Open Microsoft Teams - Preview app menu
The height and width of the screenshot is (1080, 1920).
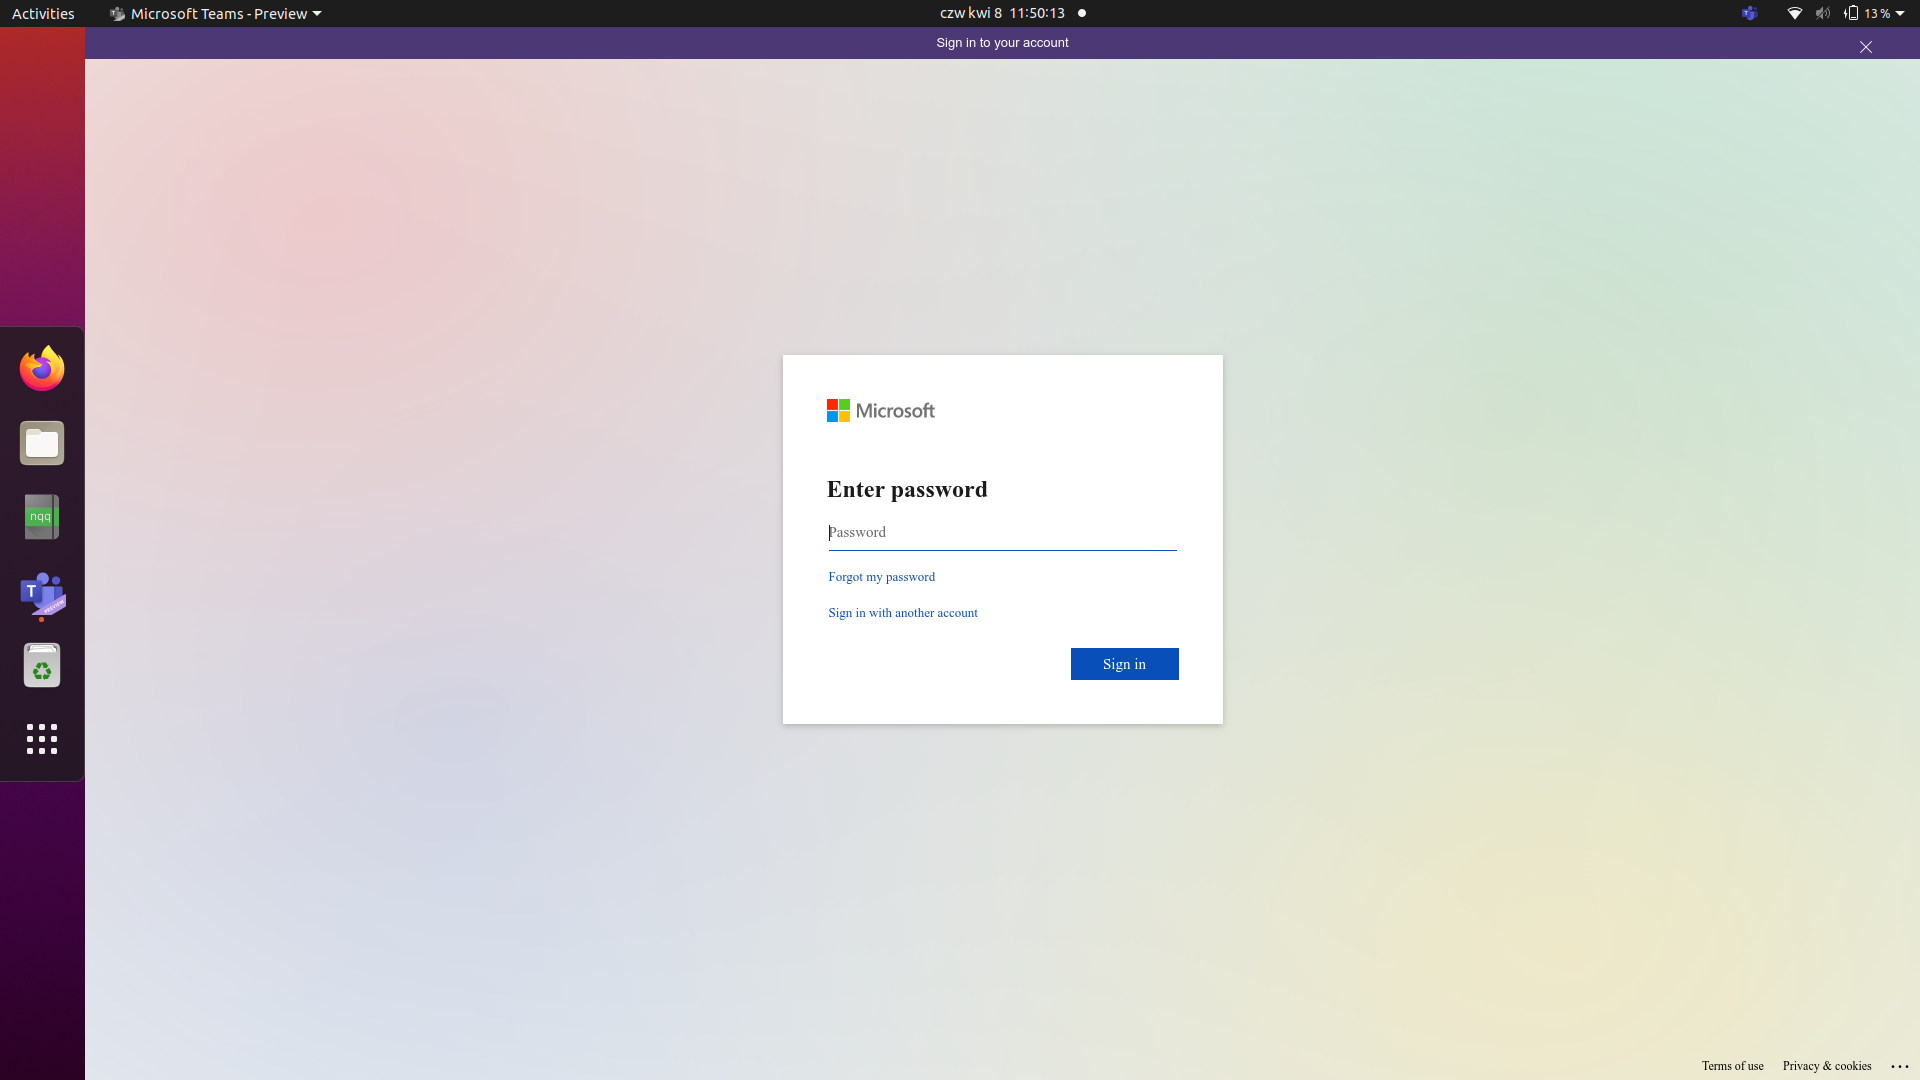pyautogui.click(x=215, y=13)
